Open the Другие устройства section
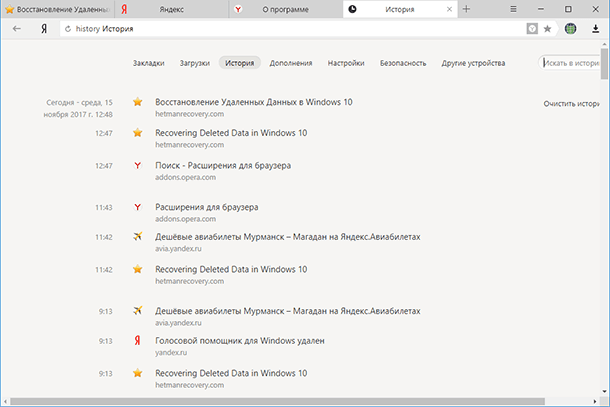The image size is (610, 407). coord(473,63)
